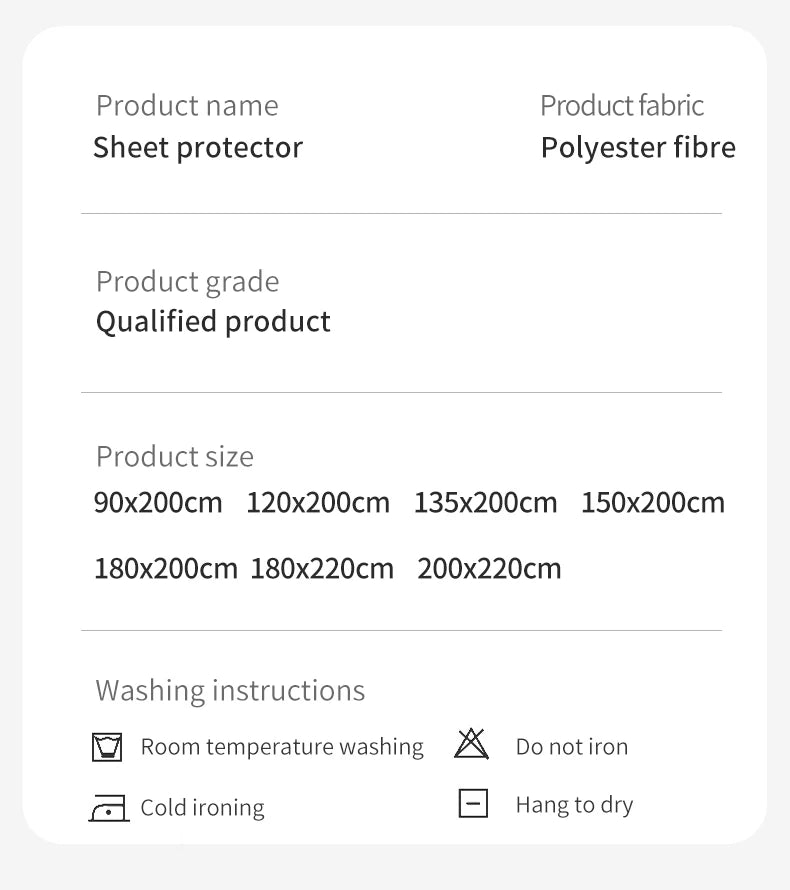Click the Hang to dry label
This screenshot has height=890, width=790.
point(574,805)
